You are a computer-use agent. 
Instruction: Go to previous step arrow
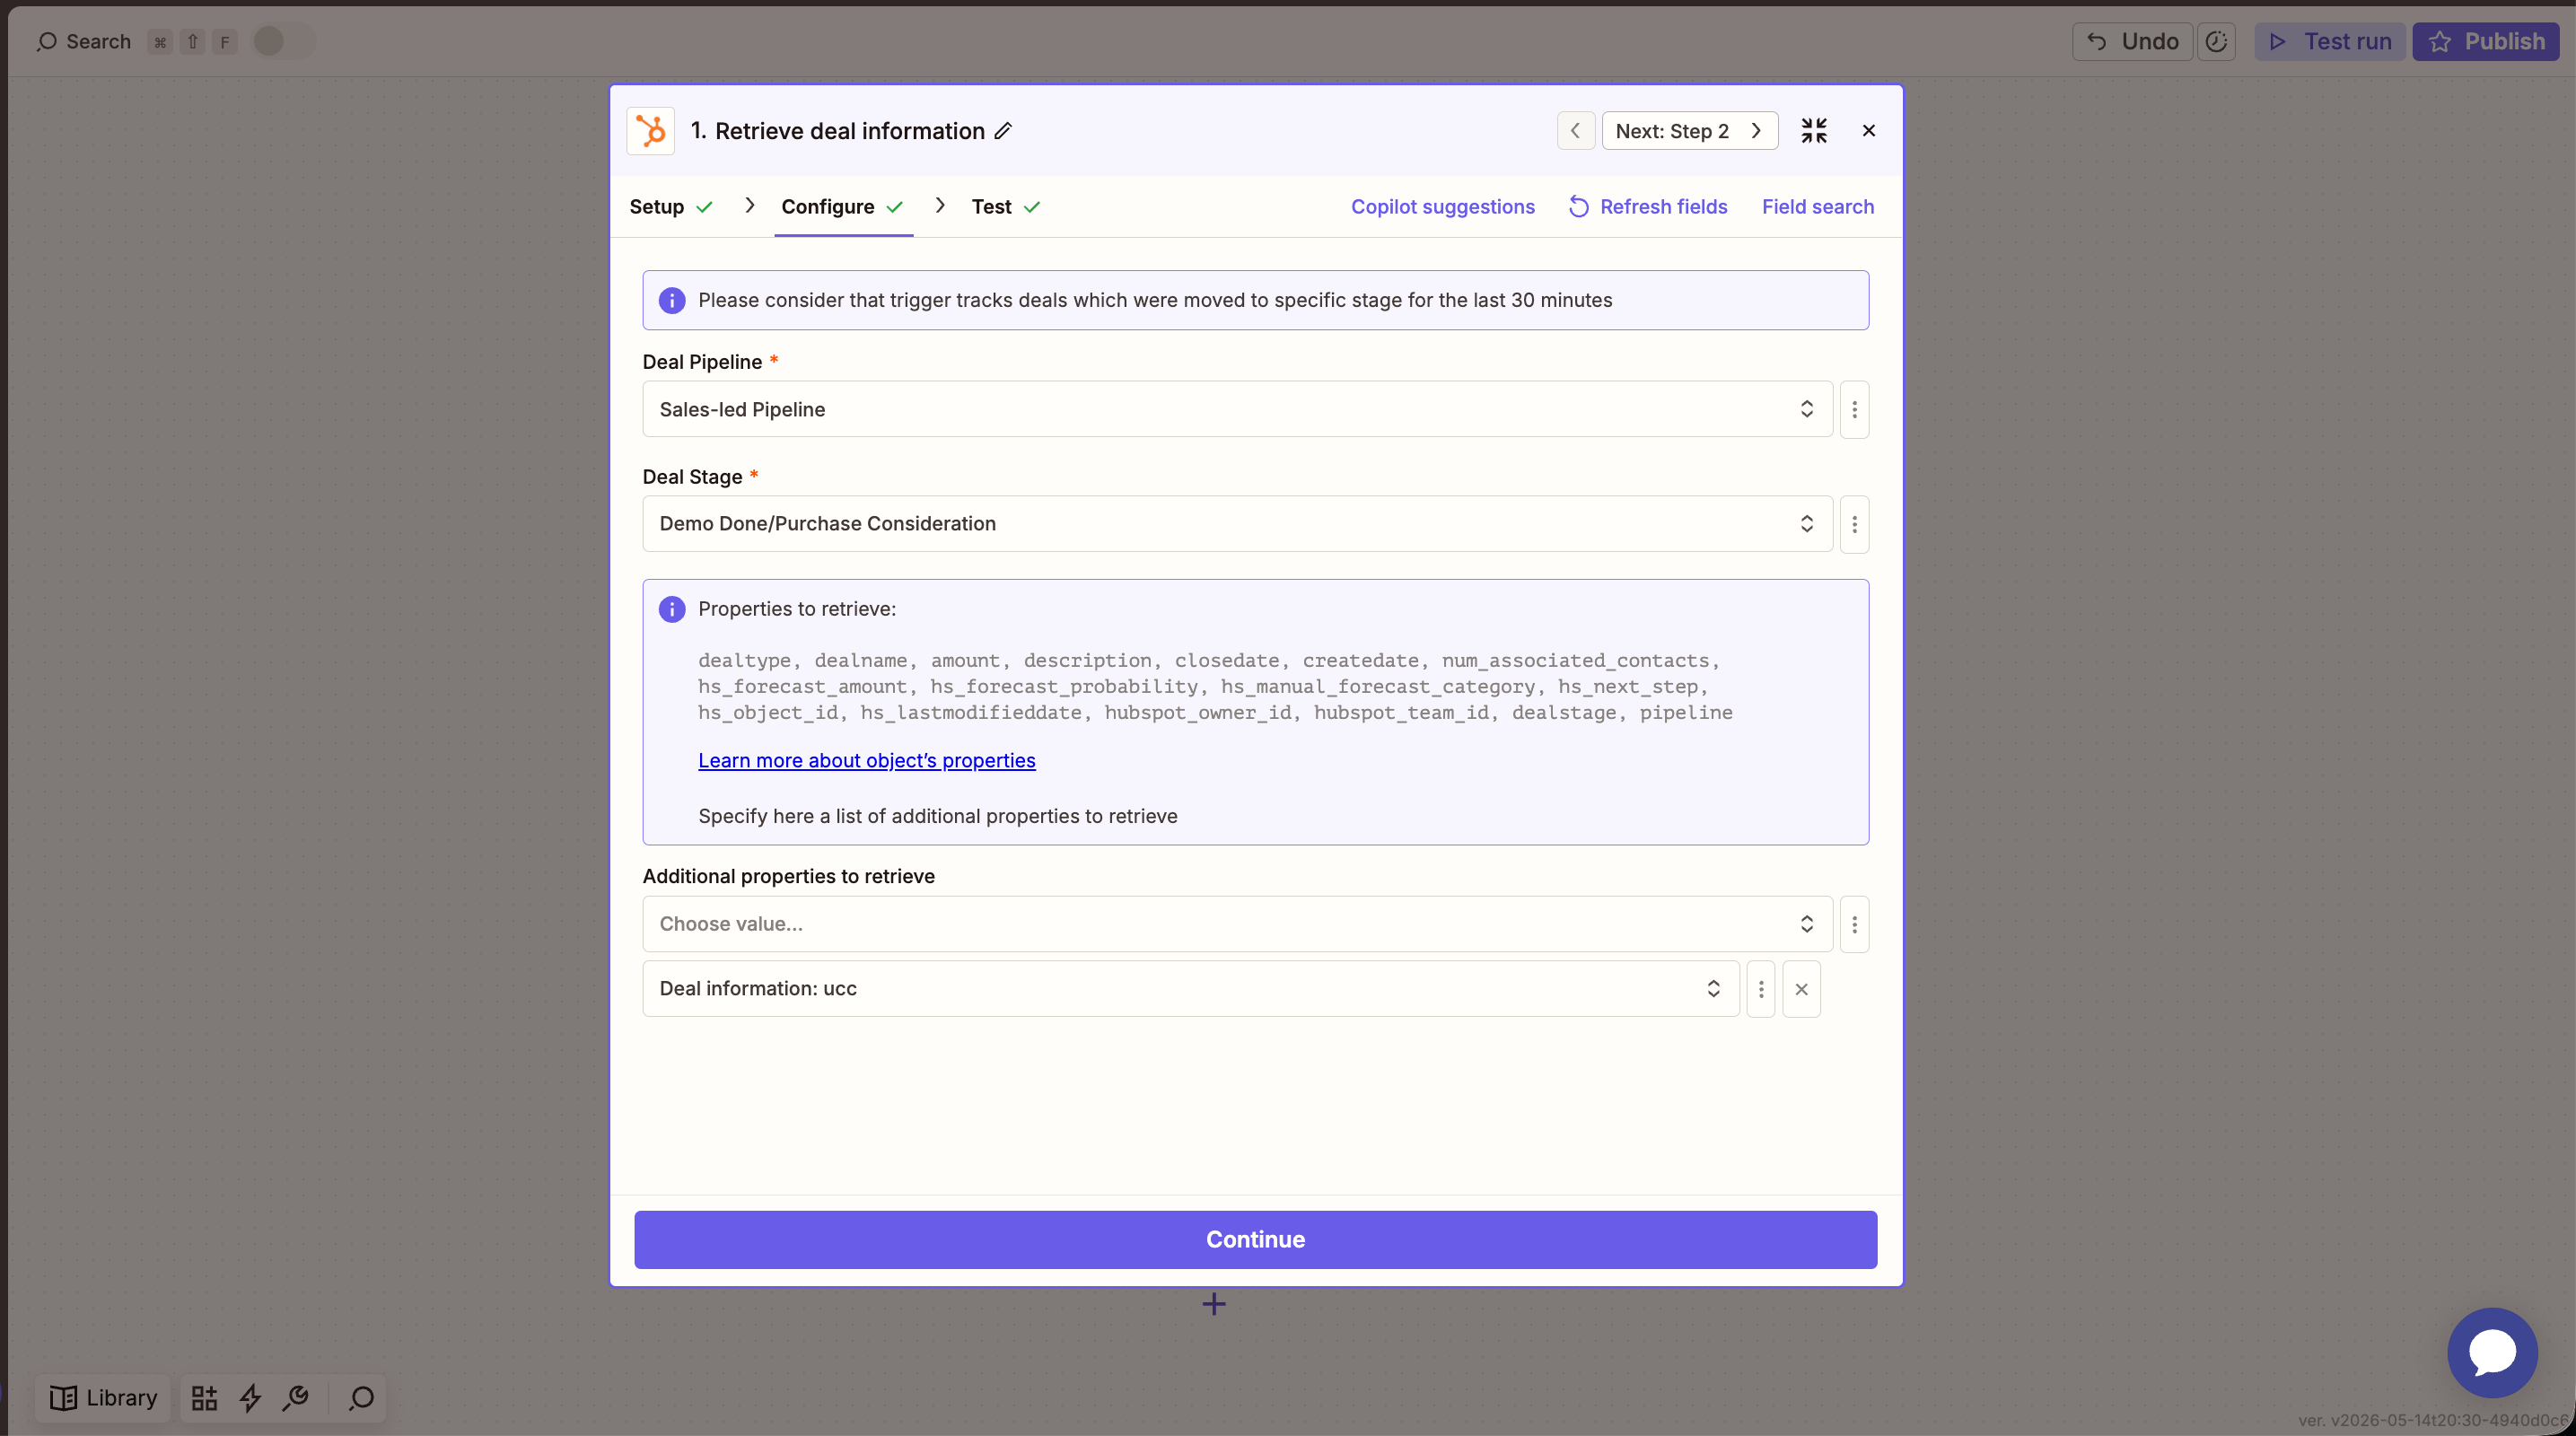point(1575,131)
